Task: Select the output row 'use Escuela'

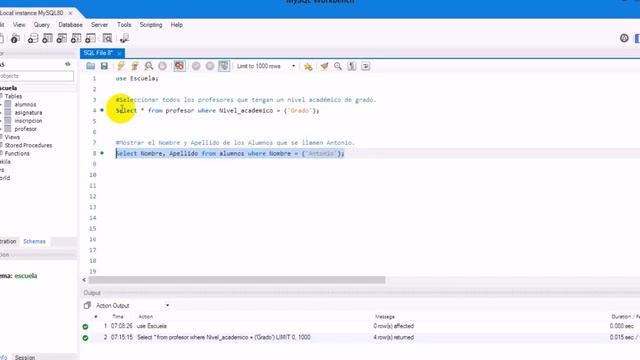Action: click(359, 326)
